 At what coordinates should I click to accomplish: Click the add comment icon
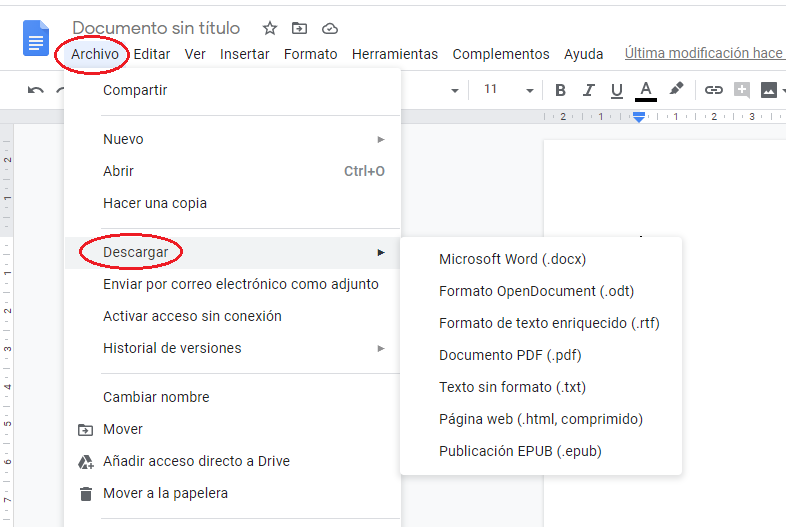coord(742,90)
